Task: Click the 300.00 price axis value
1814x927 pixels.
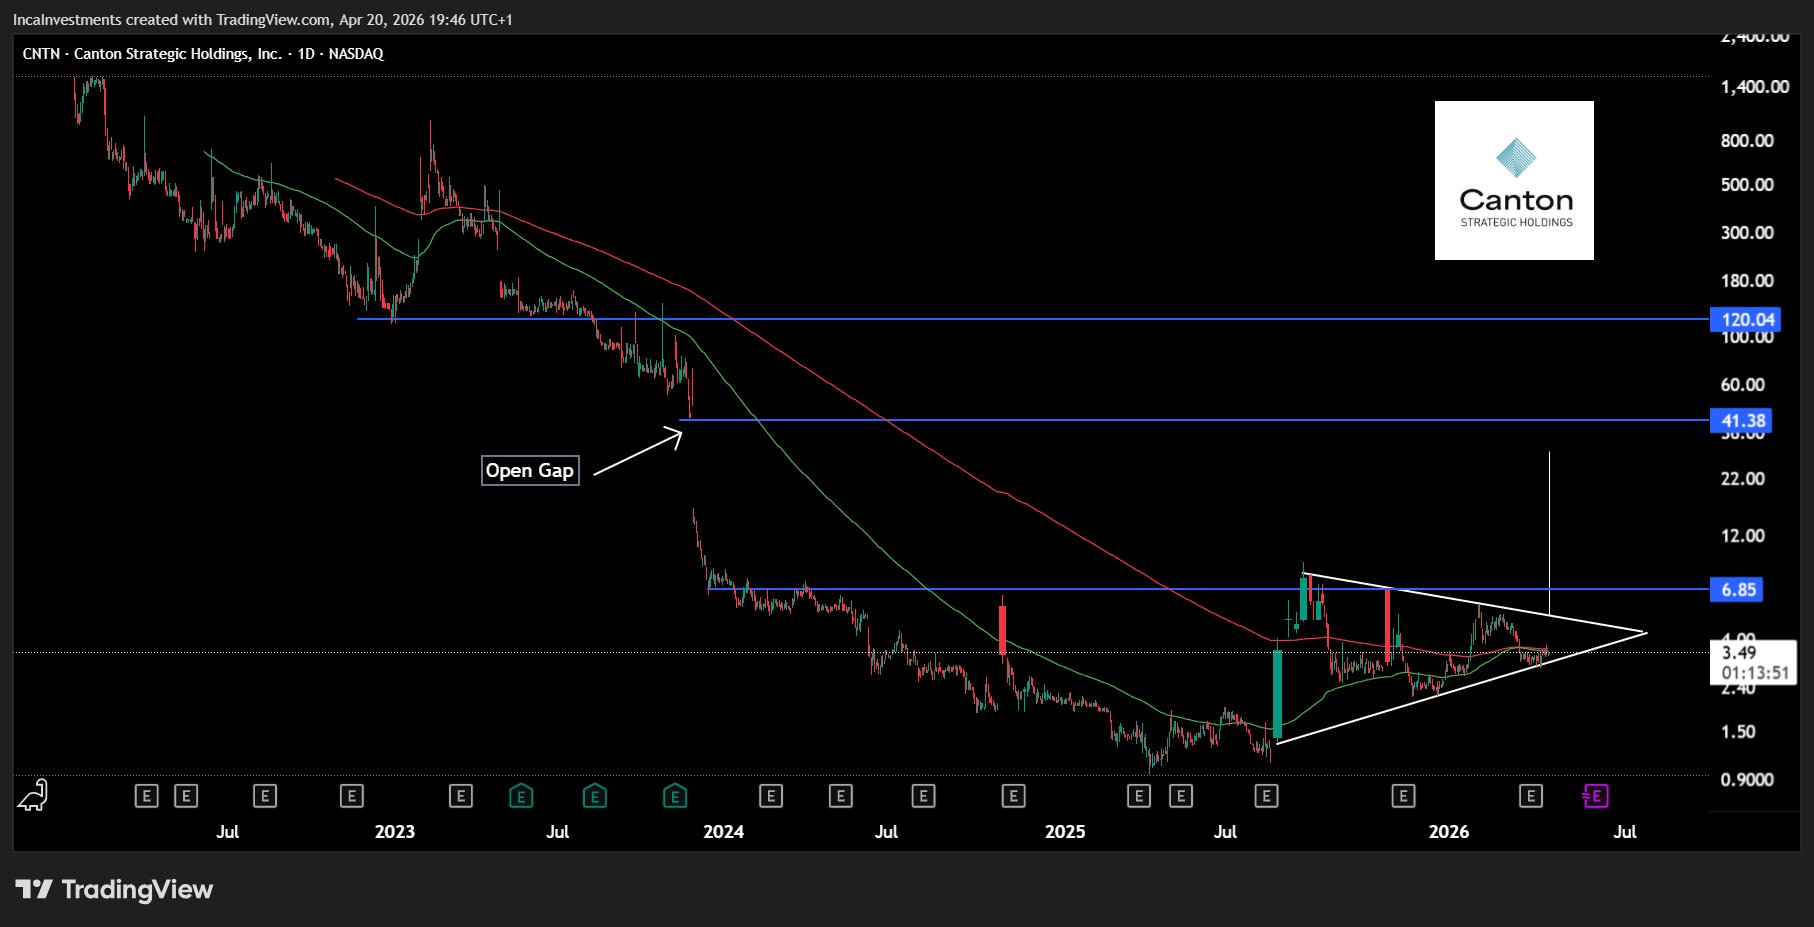Action: [x=1747, y=233]
